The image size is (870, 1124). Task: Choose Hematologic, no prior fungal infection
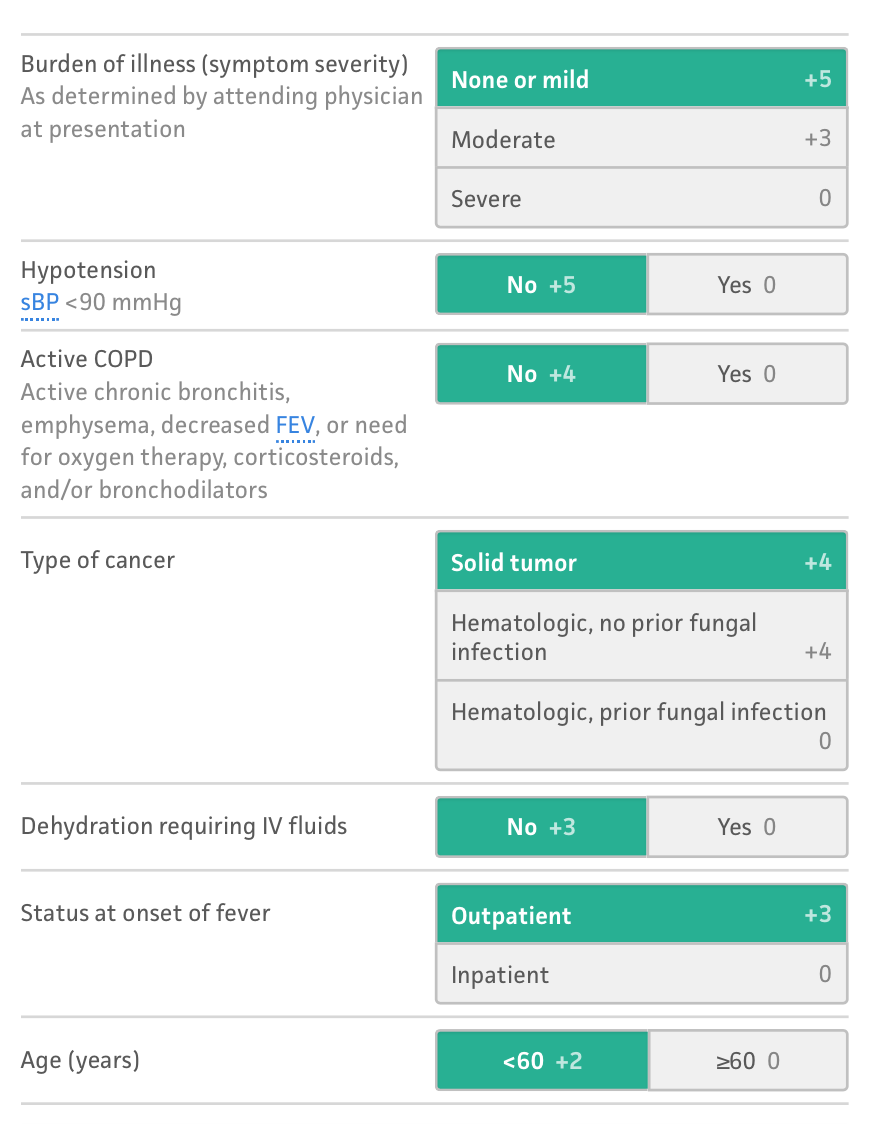[641, 636]
